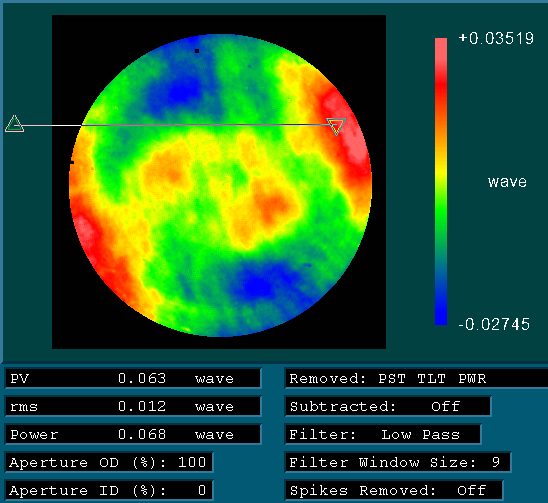Click the color scale bar legend
Image resolution: width=548 pixels, height=503 pixels.
(x=441, y=181)
